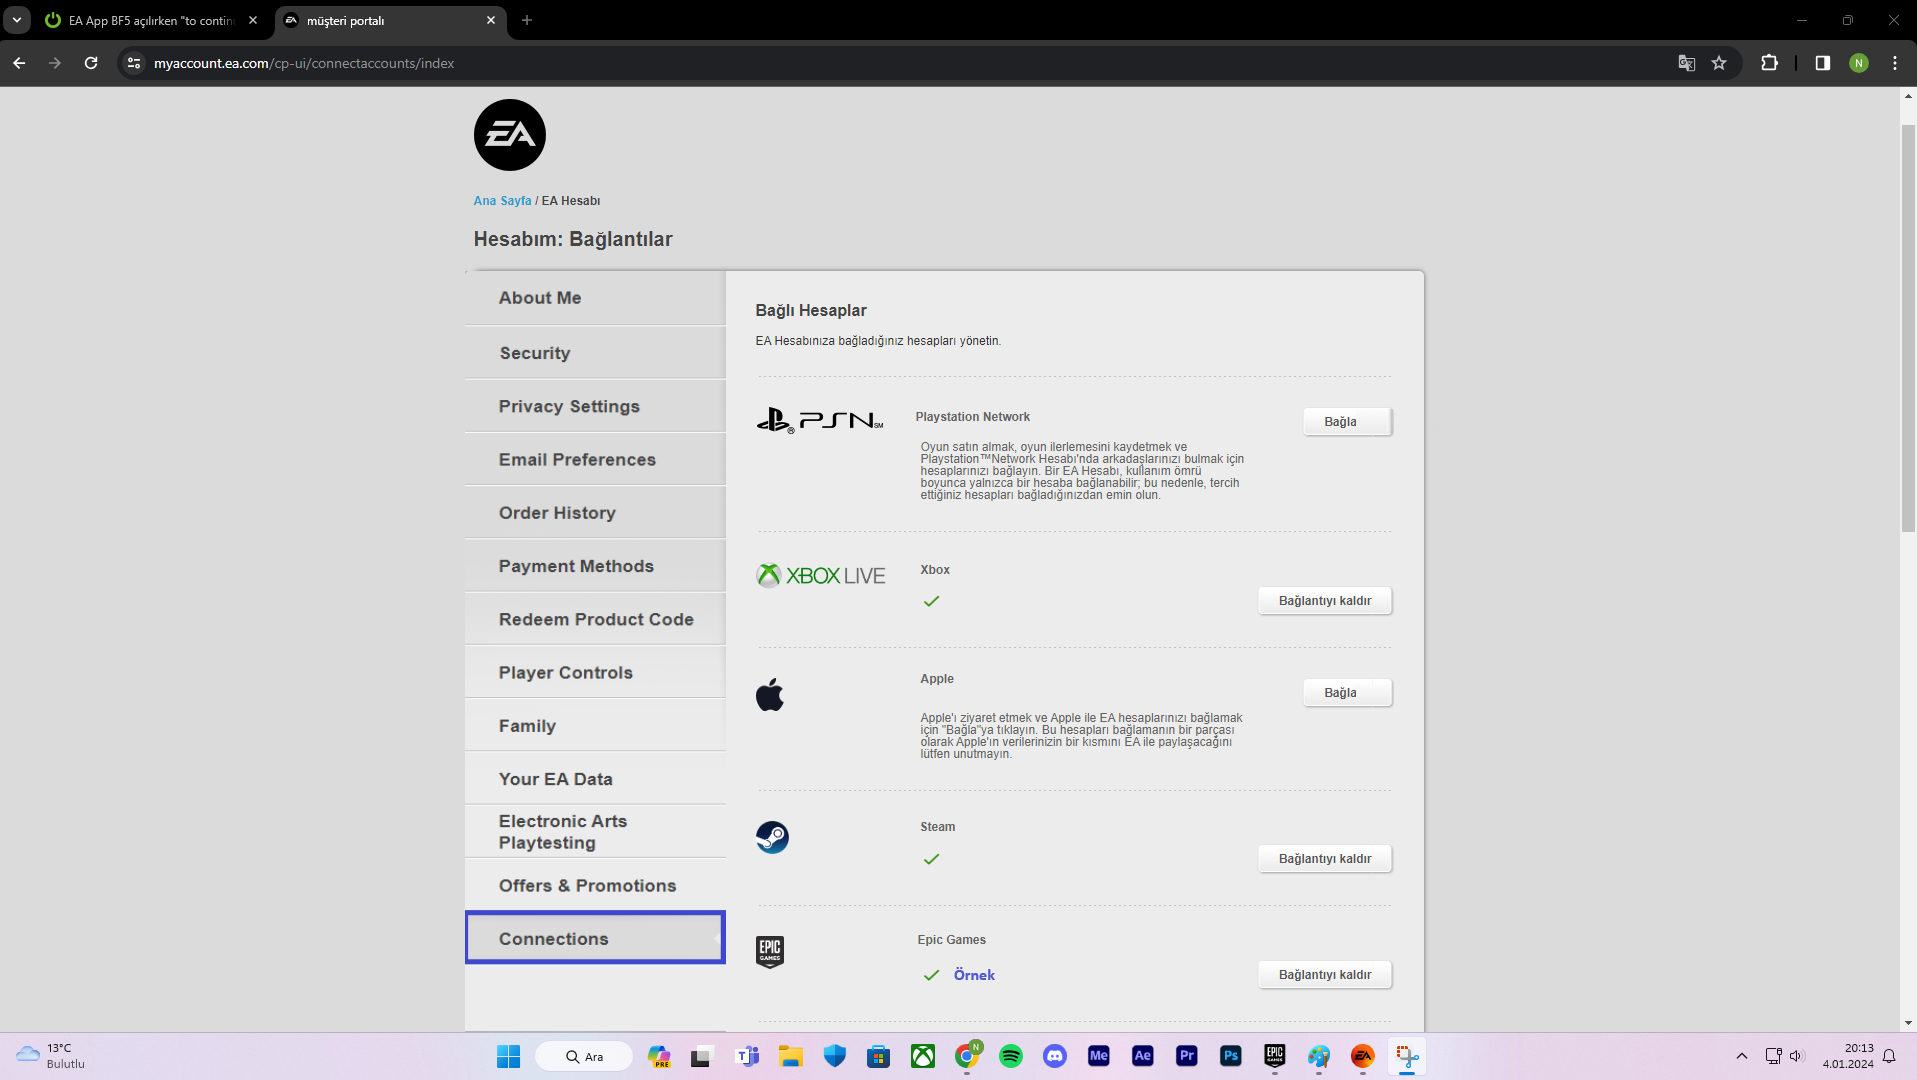Viewport: 1917px width, 1080px height.
Task: Open Microsoft Teams from taskbar
Action: click(747, 1056)
